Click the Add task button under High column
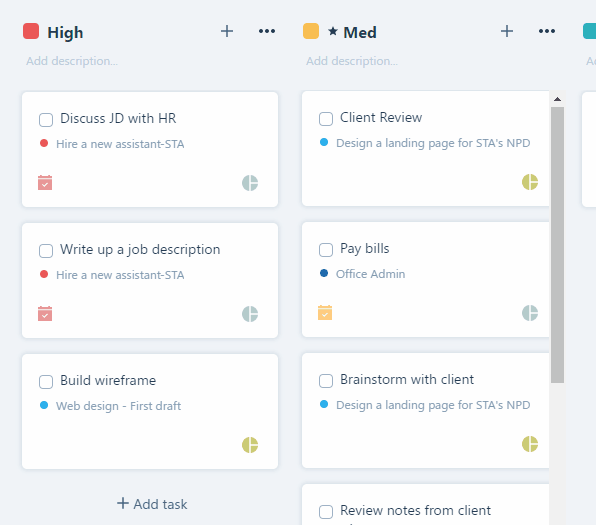The image size is (596, 525). pos(152,504)
